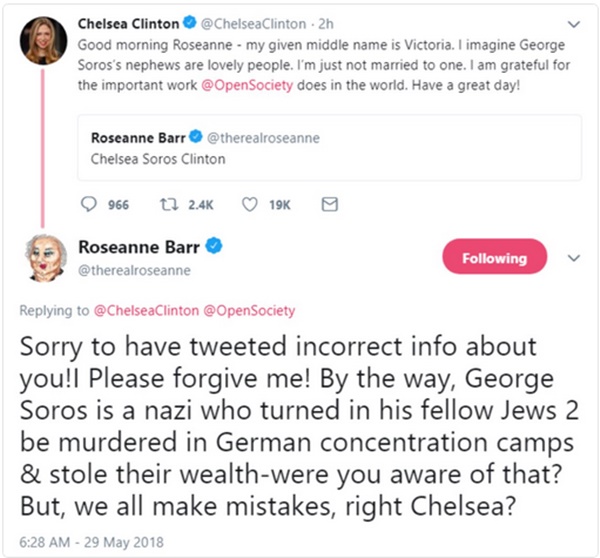
Task: Click the Chelsea Clinton display name
Action: click(127, 22)
